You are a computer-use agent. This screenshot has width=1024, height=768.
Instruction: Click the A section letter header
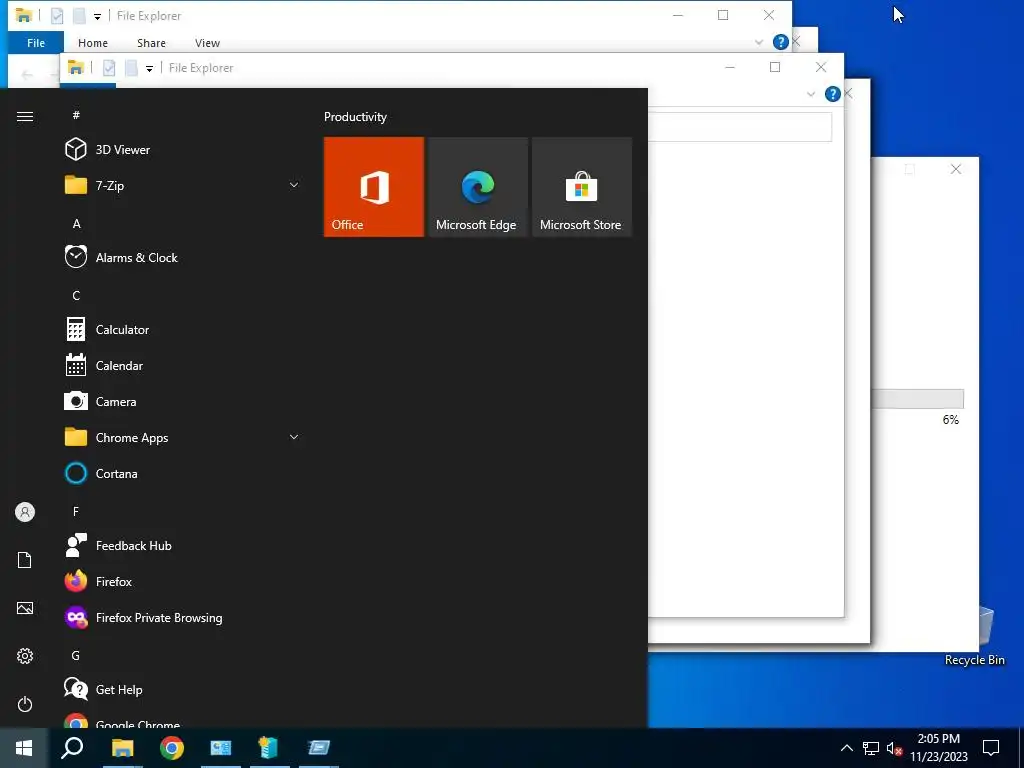[76, 223]
